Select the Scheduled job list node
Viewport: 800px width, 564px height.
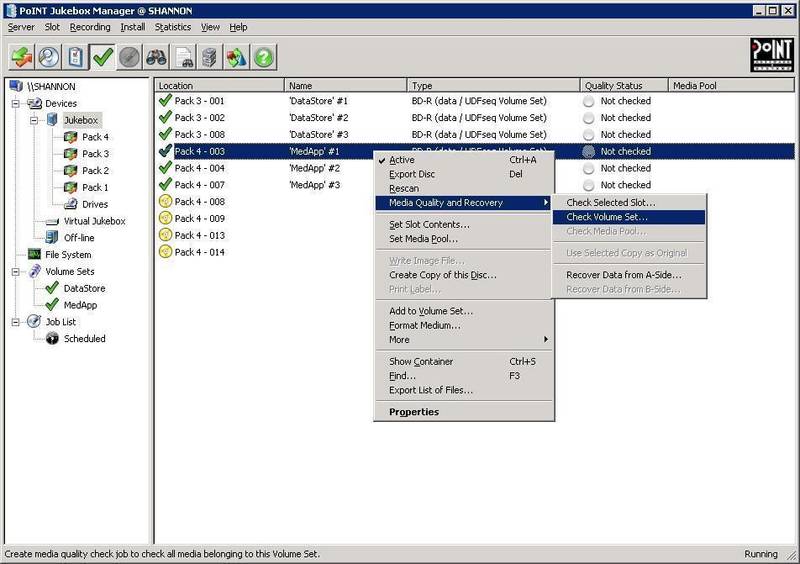85,339
